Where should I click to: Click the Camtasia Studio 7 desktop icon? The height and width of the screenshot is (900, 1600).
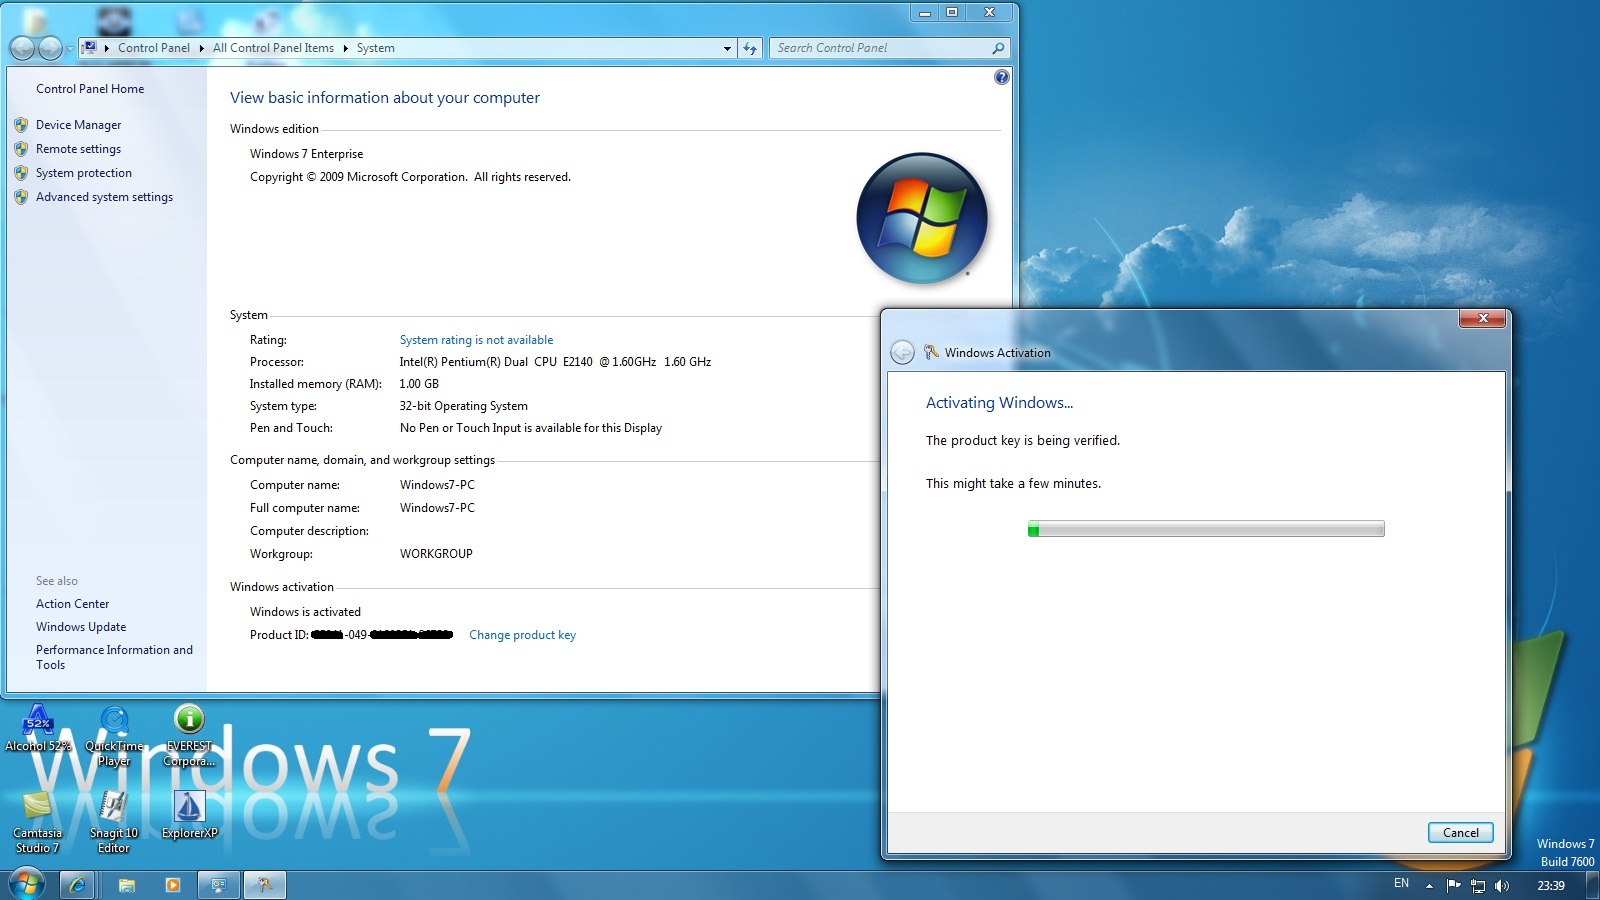coord(38,823)
